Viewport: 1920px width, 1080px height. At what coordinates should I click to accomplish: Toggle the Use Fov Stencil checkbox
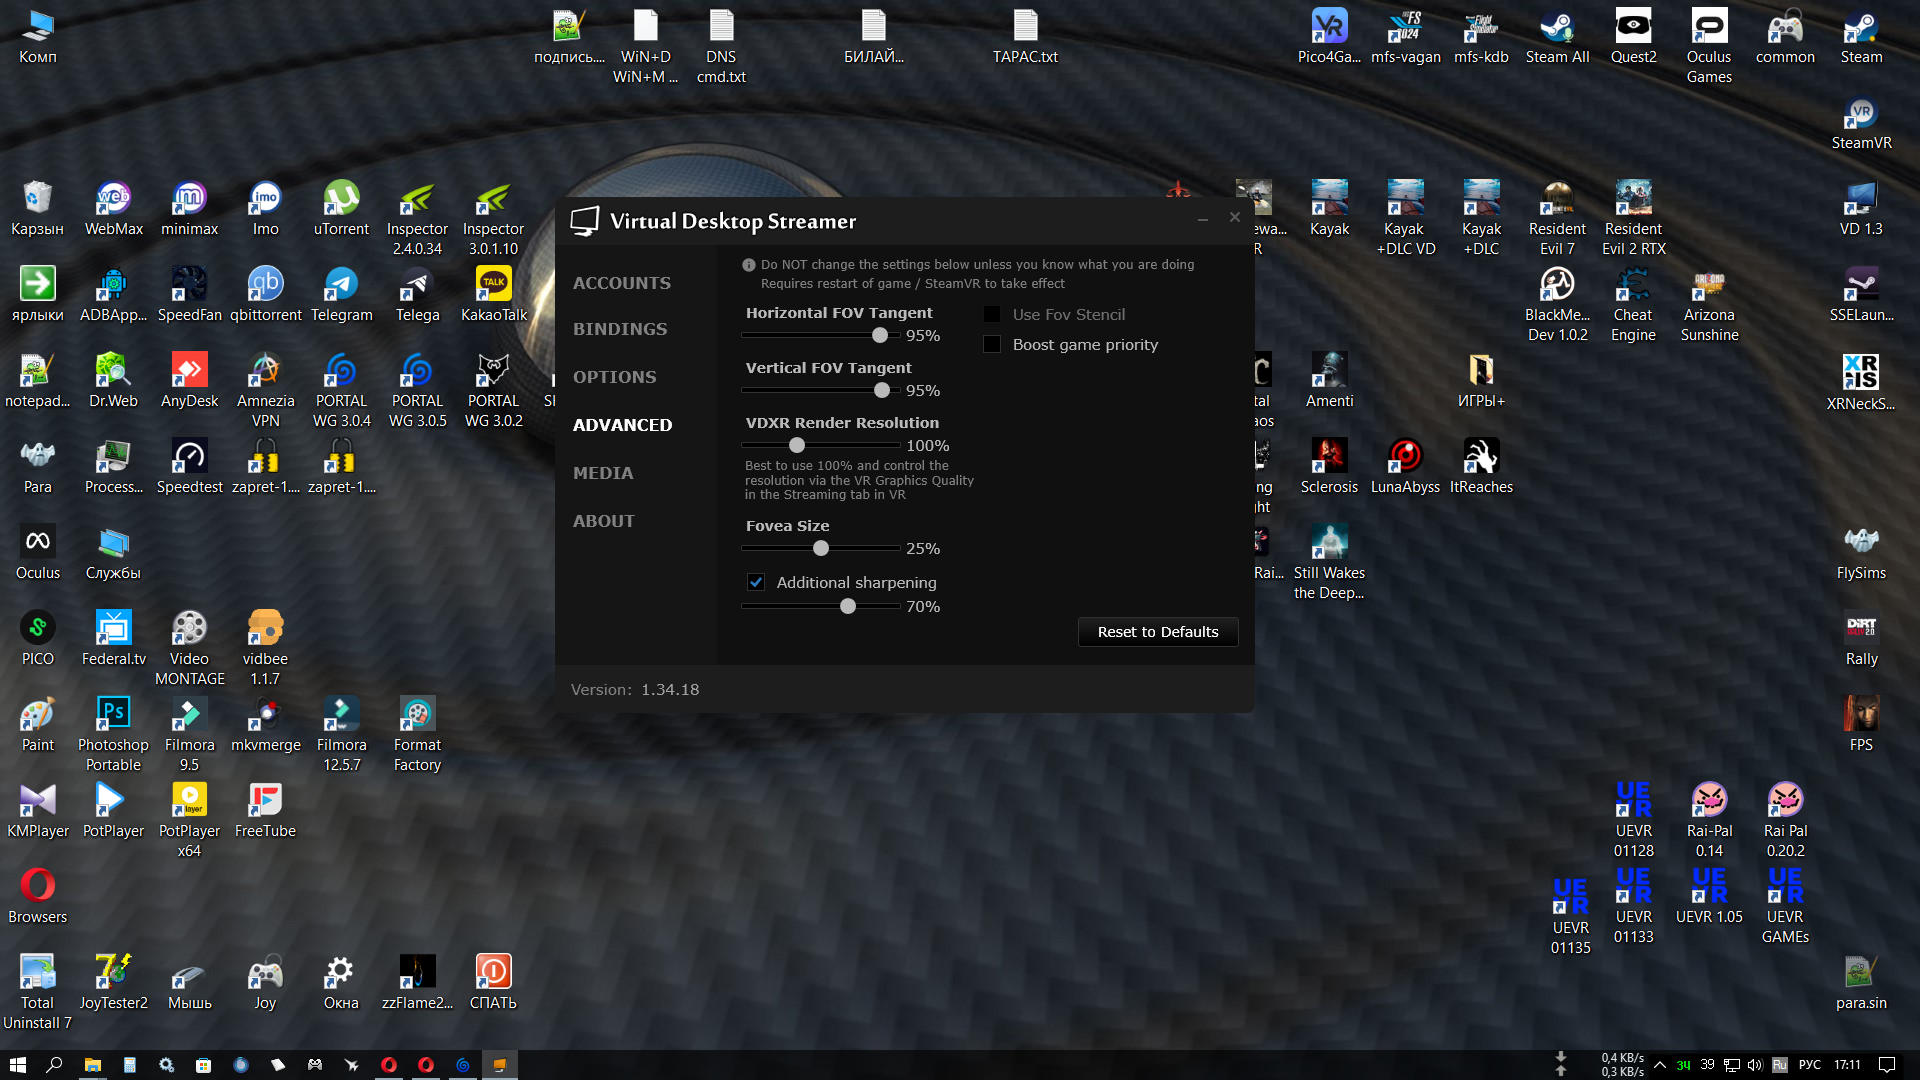992,314
